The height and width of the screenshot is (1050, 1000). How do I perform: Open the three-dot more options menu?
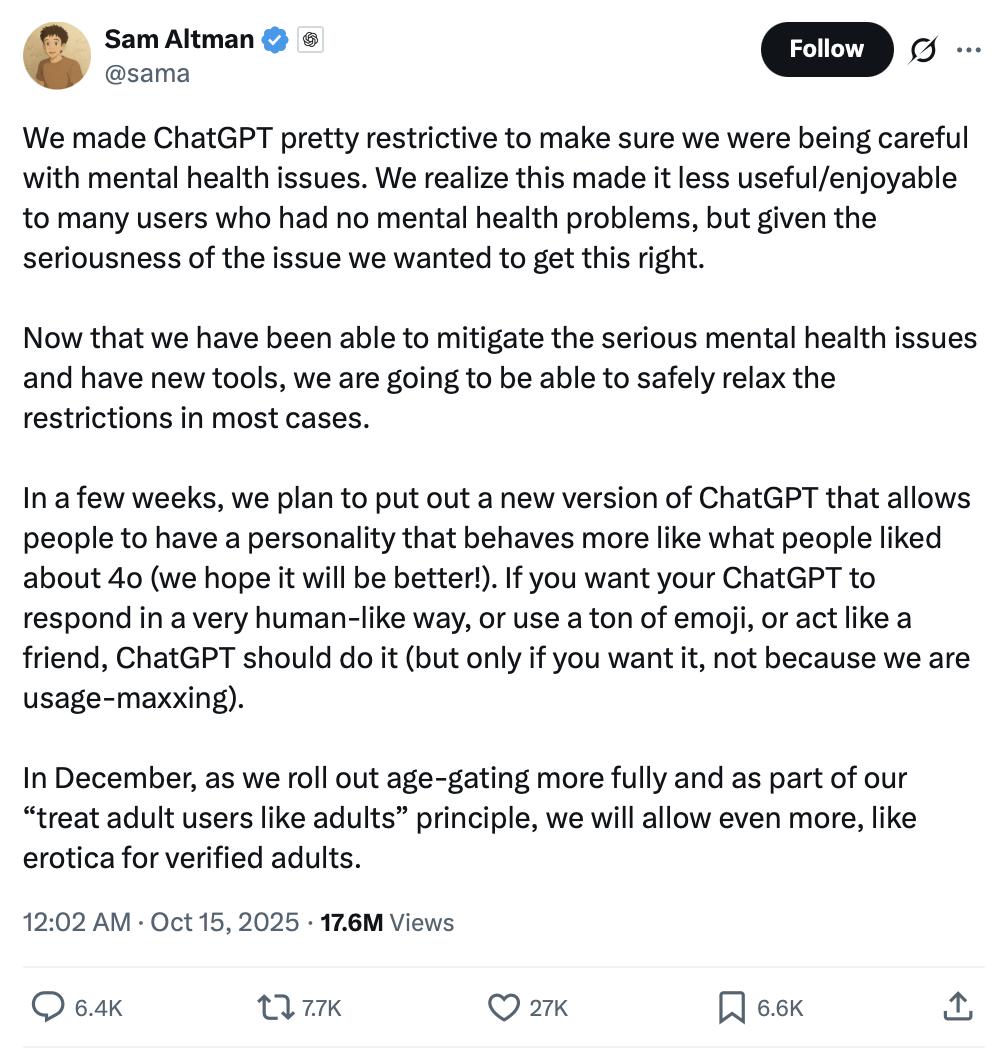pos(968,50)
